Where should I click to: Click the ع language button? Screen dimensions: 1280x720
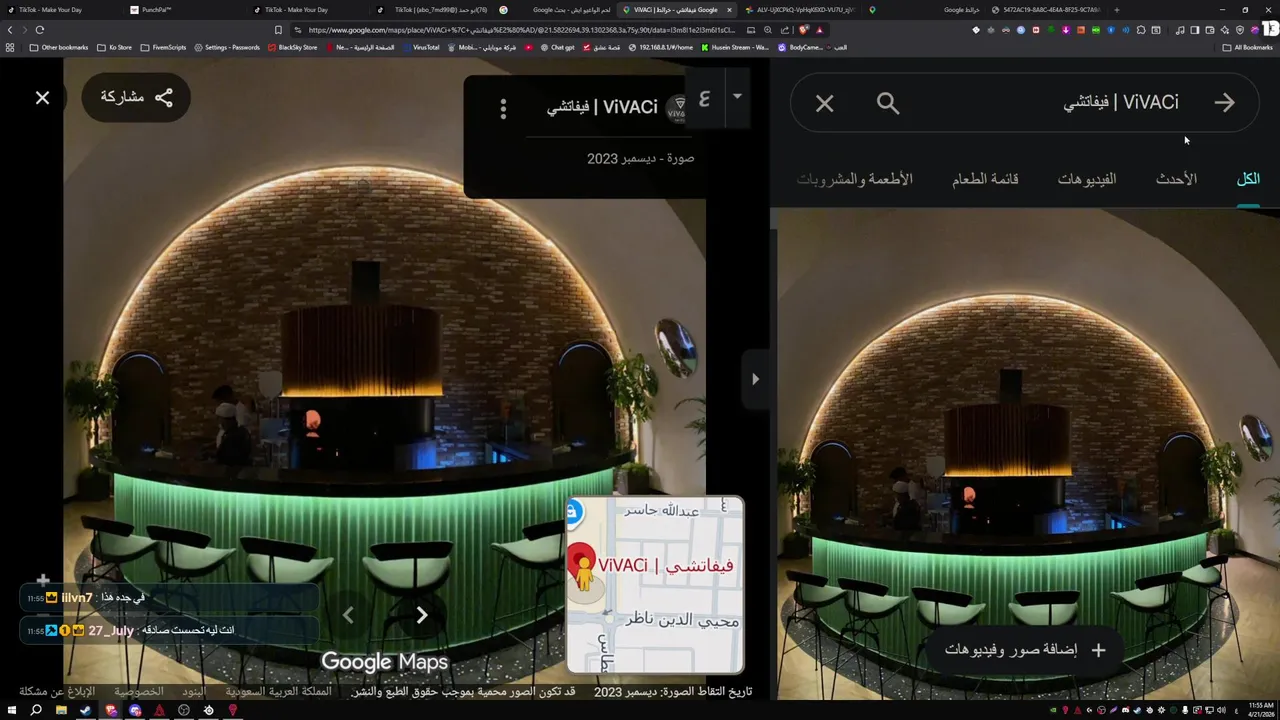click(704, 98)
